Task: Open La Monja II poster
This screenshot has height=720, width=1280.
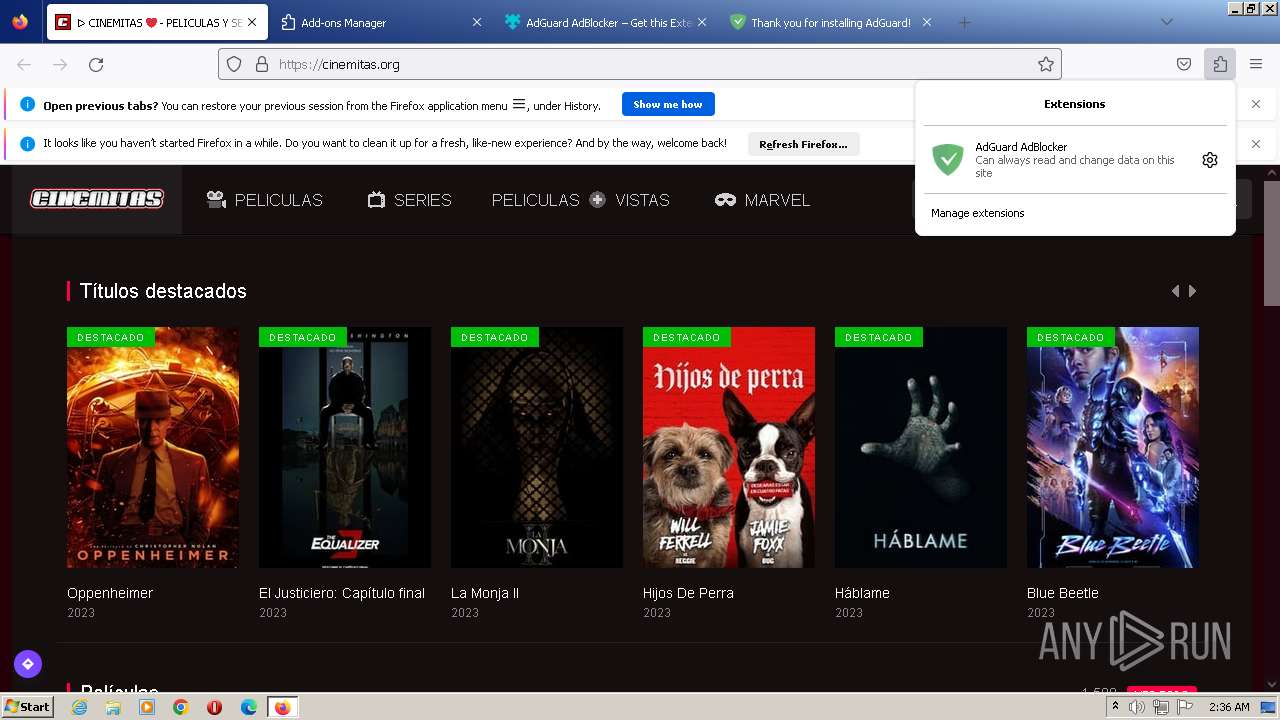Action: coord(537,447)
